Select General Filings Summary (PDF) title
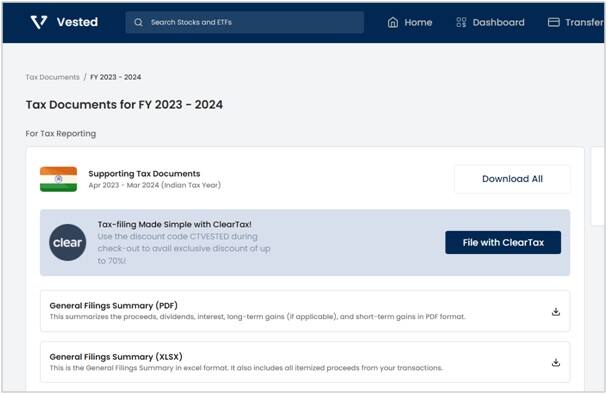Image resolution: width=608 pixels, height=394 pixels. point(114,305)
